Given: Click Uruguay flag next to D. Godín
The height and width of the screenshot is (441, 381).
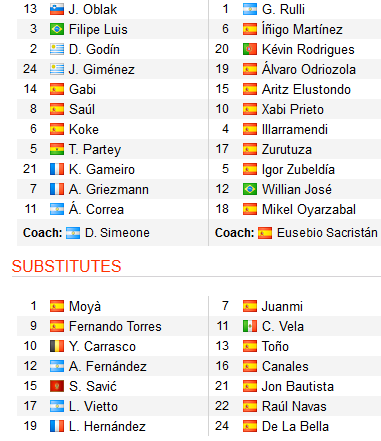Looking at the screenshot, I should click(x=57, y=49).
